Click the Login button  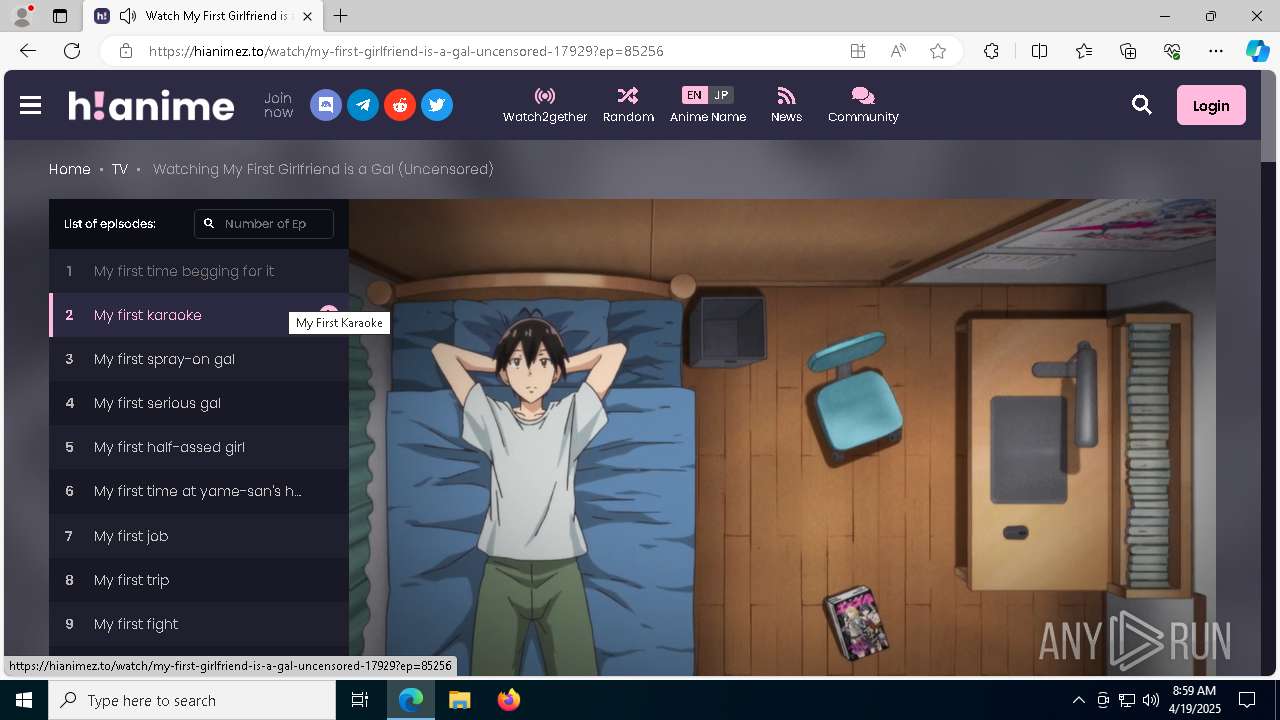click(1211, 105)
